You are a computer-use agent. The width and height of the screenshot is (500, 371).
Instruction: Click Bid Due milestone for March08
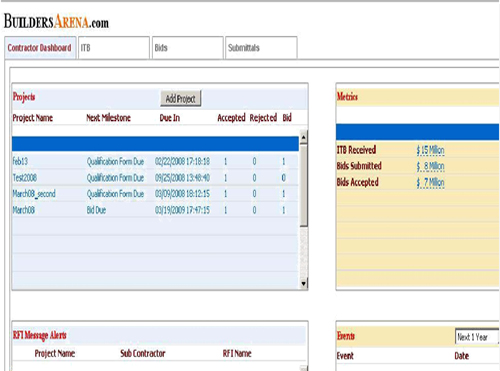(96, 210)
